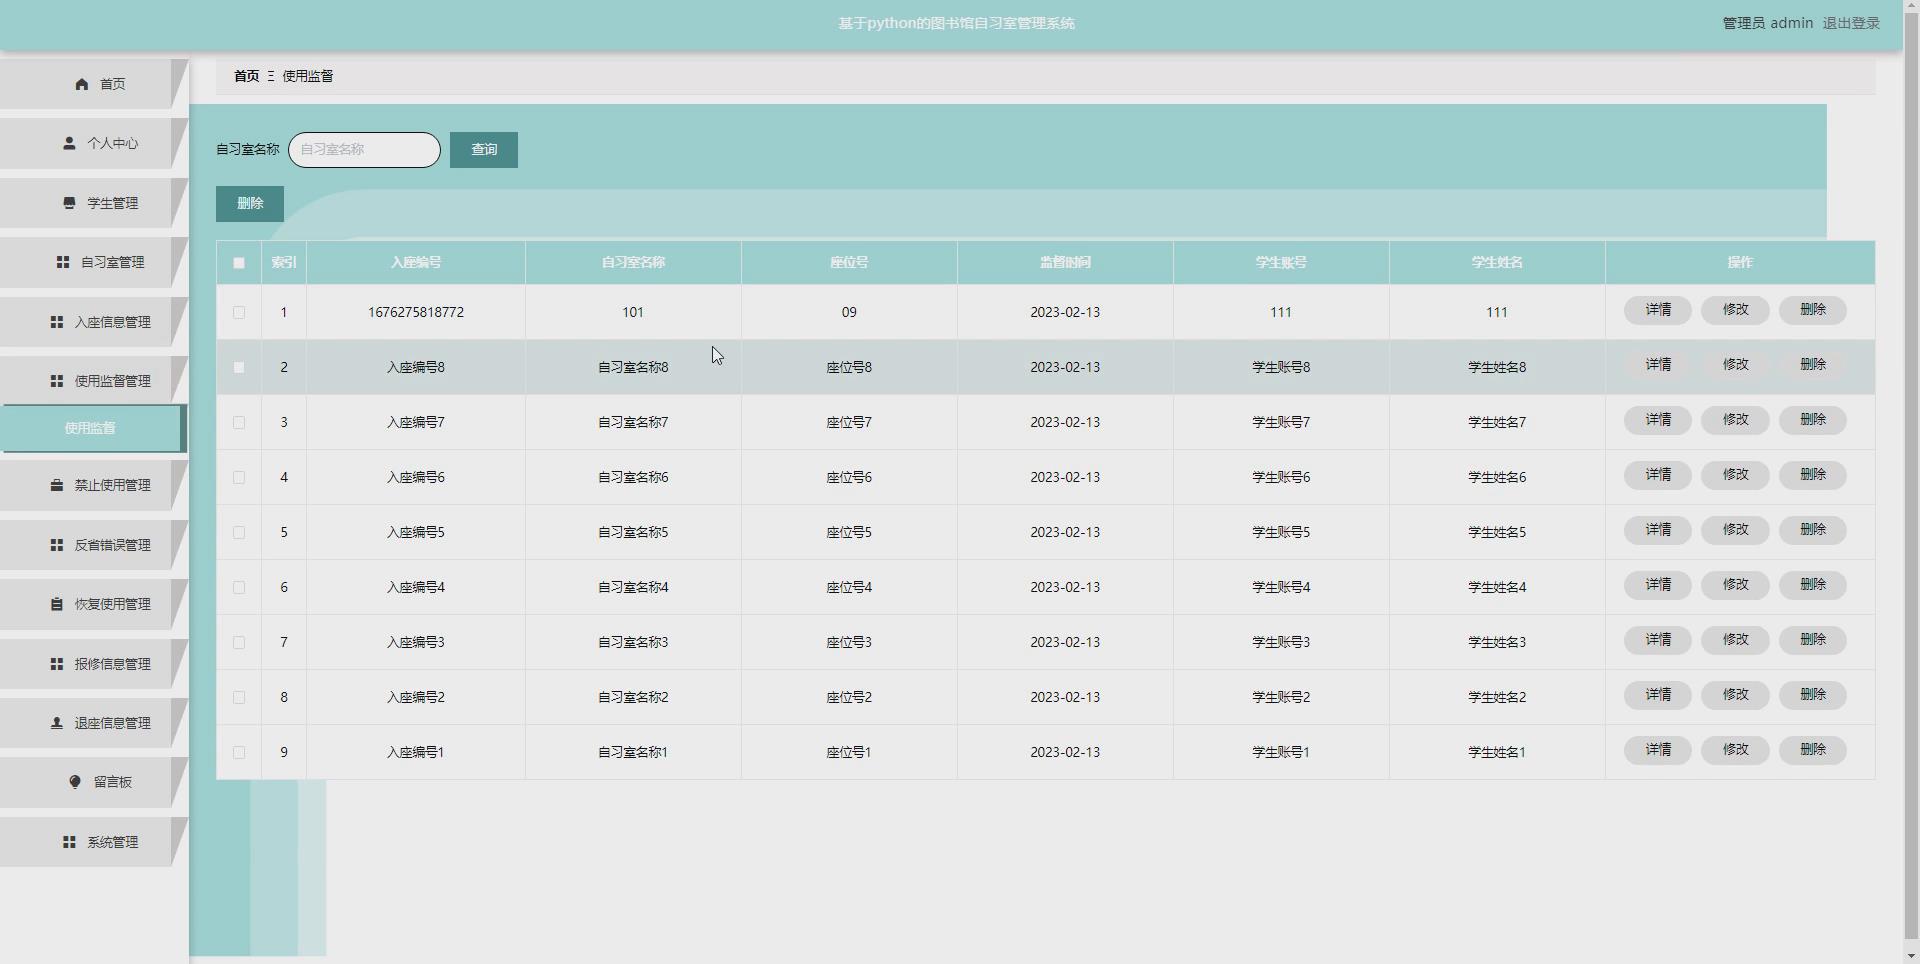The width and height of the screenshot is (1920, 964).
Task: Open 留言板 in the sidebar
Action: tap(92, 782)
